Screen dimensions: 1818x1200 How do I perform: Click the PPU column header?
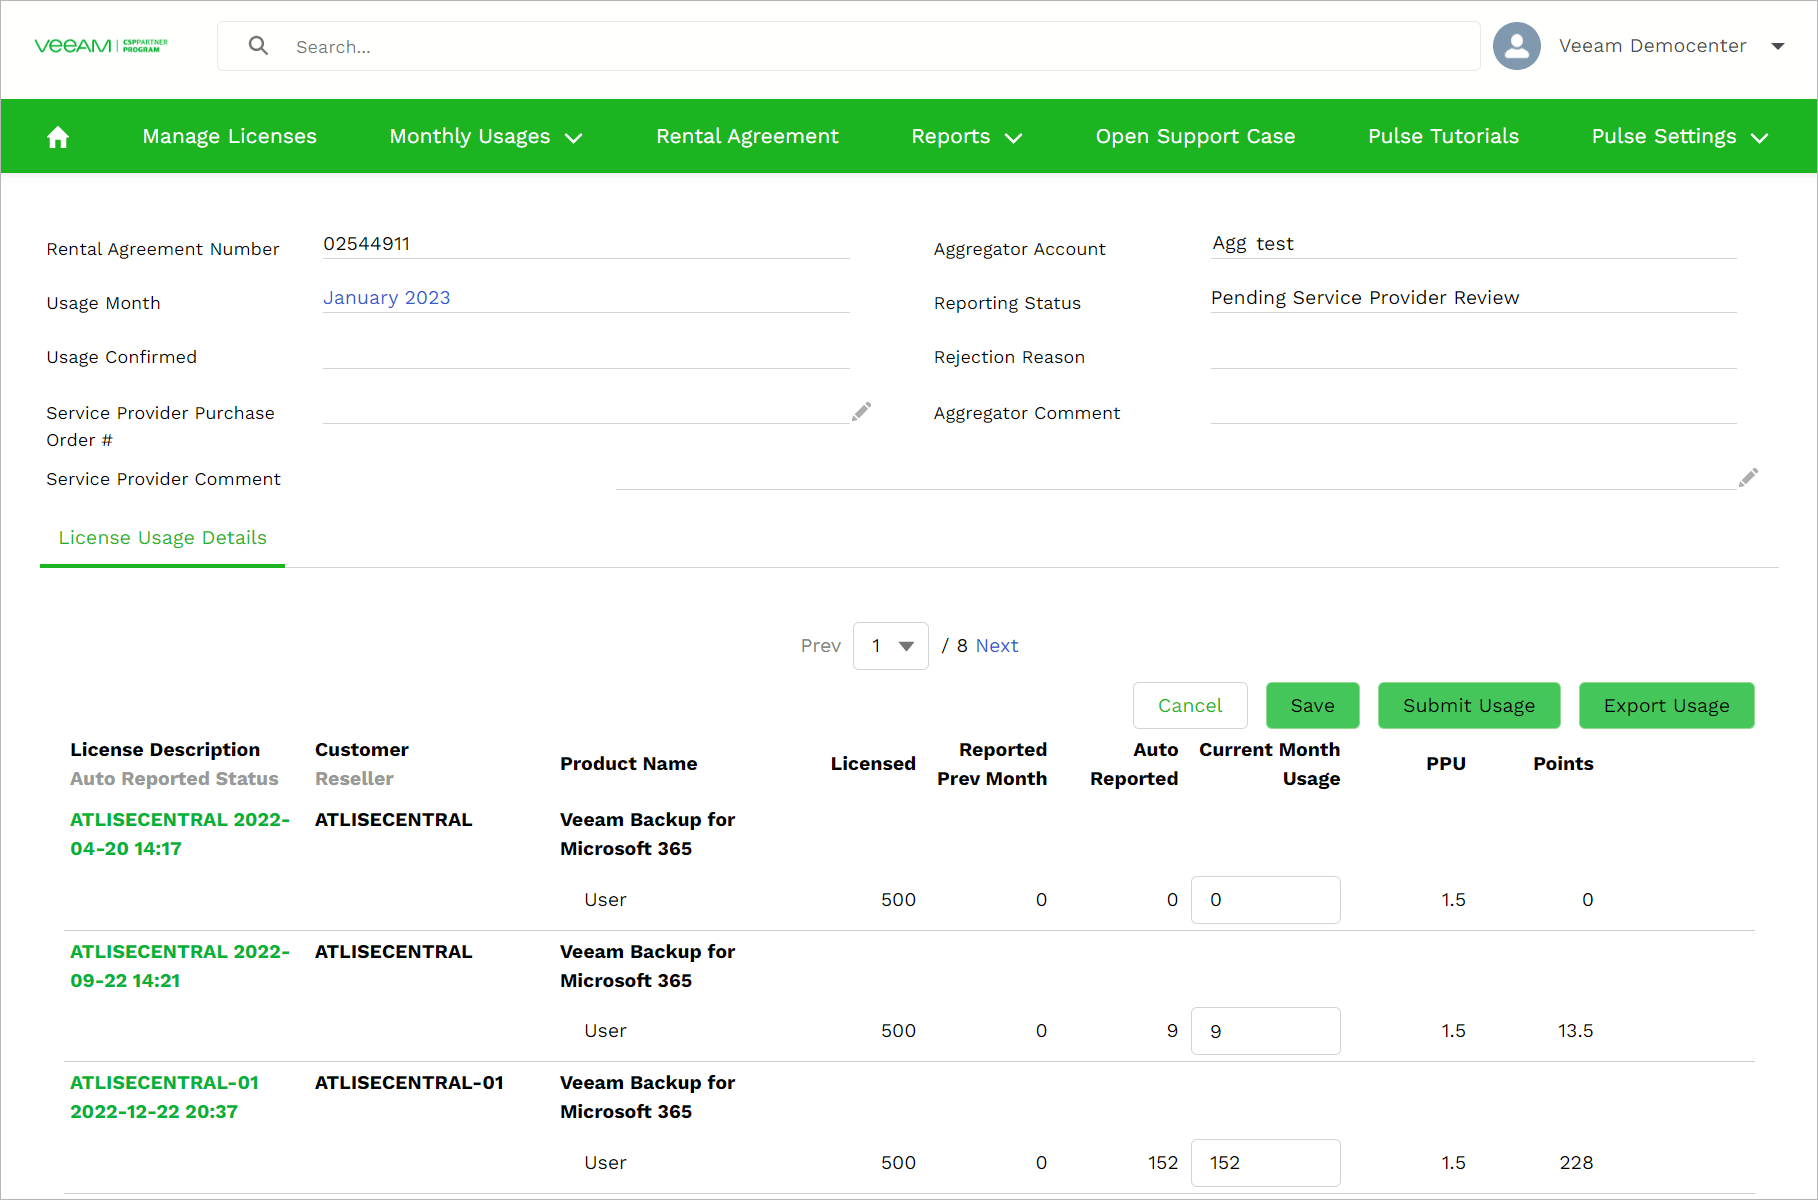(1446, 764)
